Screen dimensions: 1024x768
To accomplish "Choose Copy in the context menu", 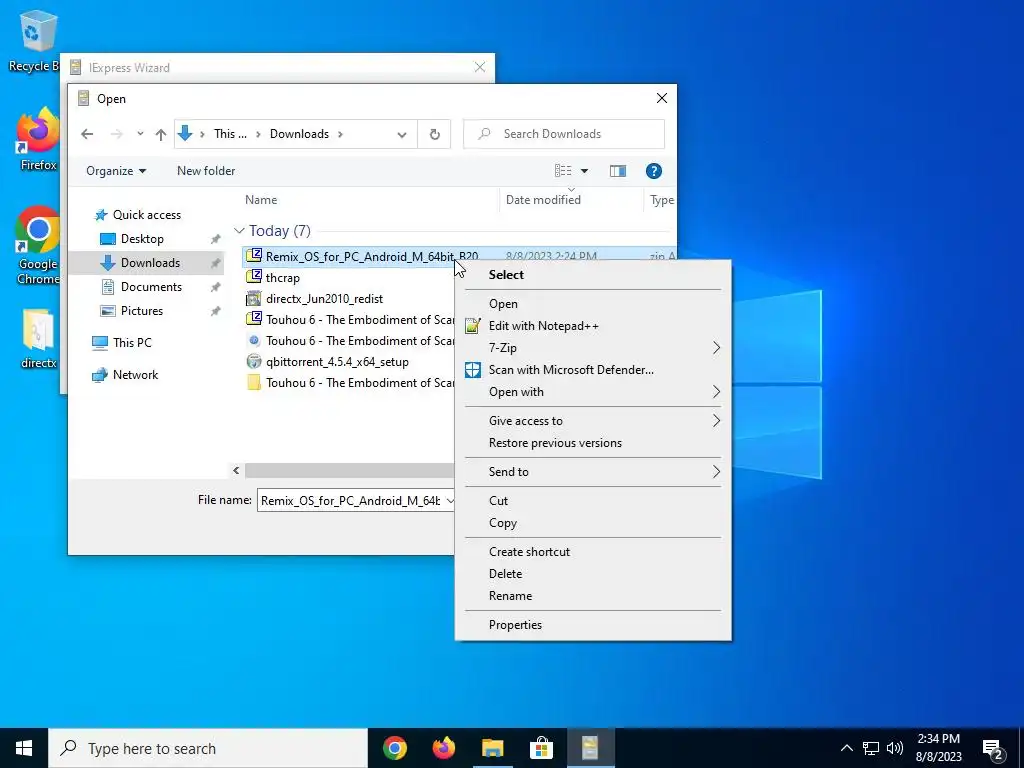I will pyautogui.click(x=593, y=523).
